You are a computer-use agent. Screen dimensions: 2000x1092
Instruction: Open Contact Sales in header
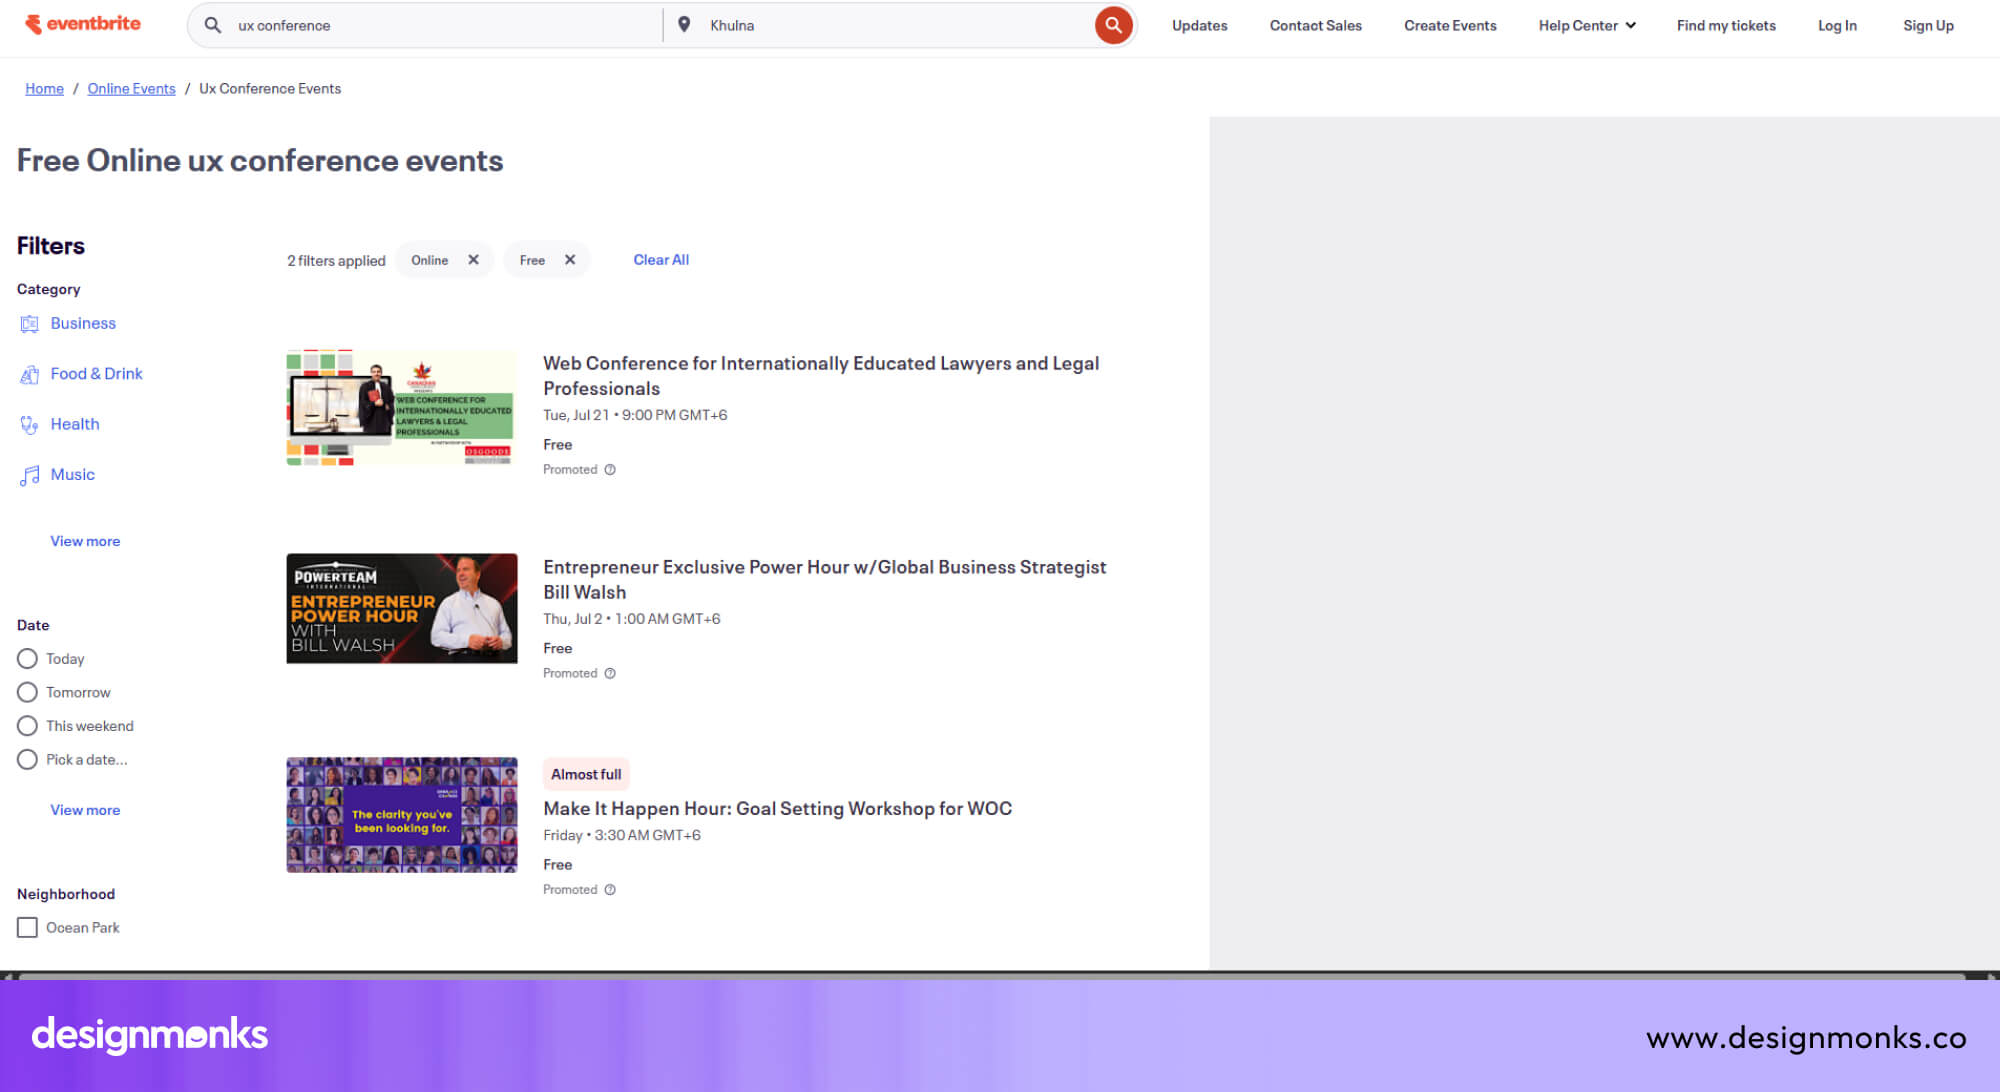(x=1315, y=25)
